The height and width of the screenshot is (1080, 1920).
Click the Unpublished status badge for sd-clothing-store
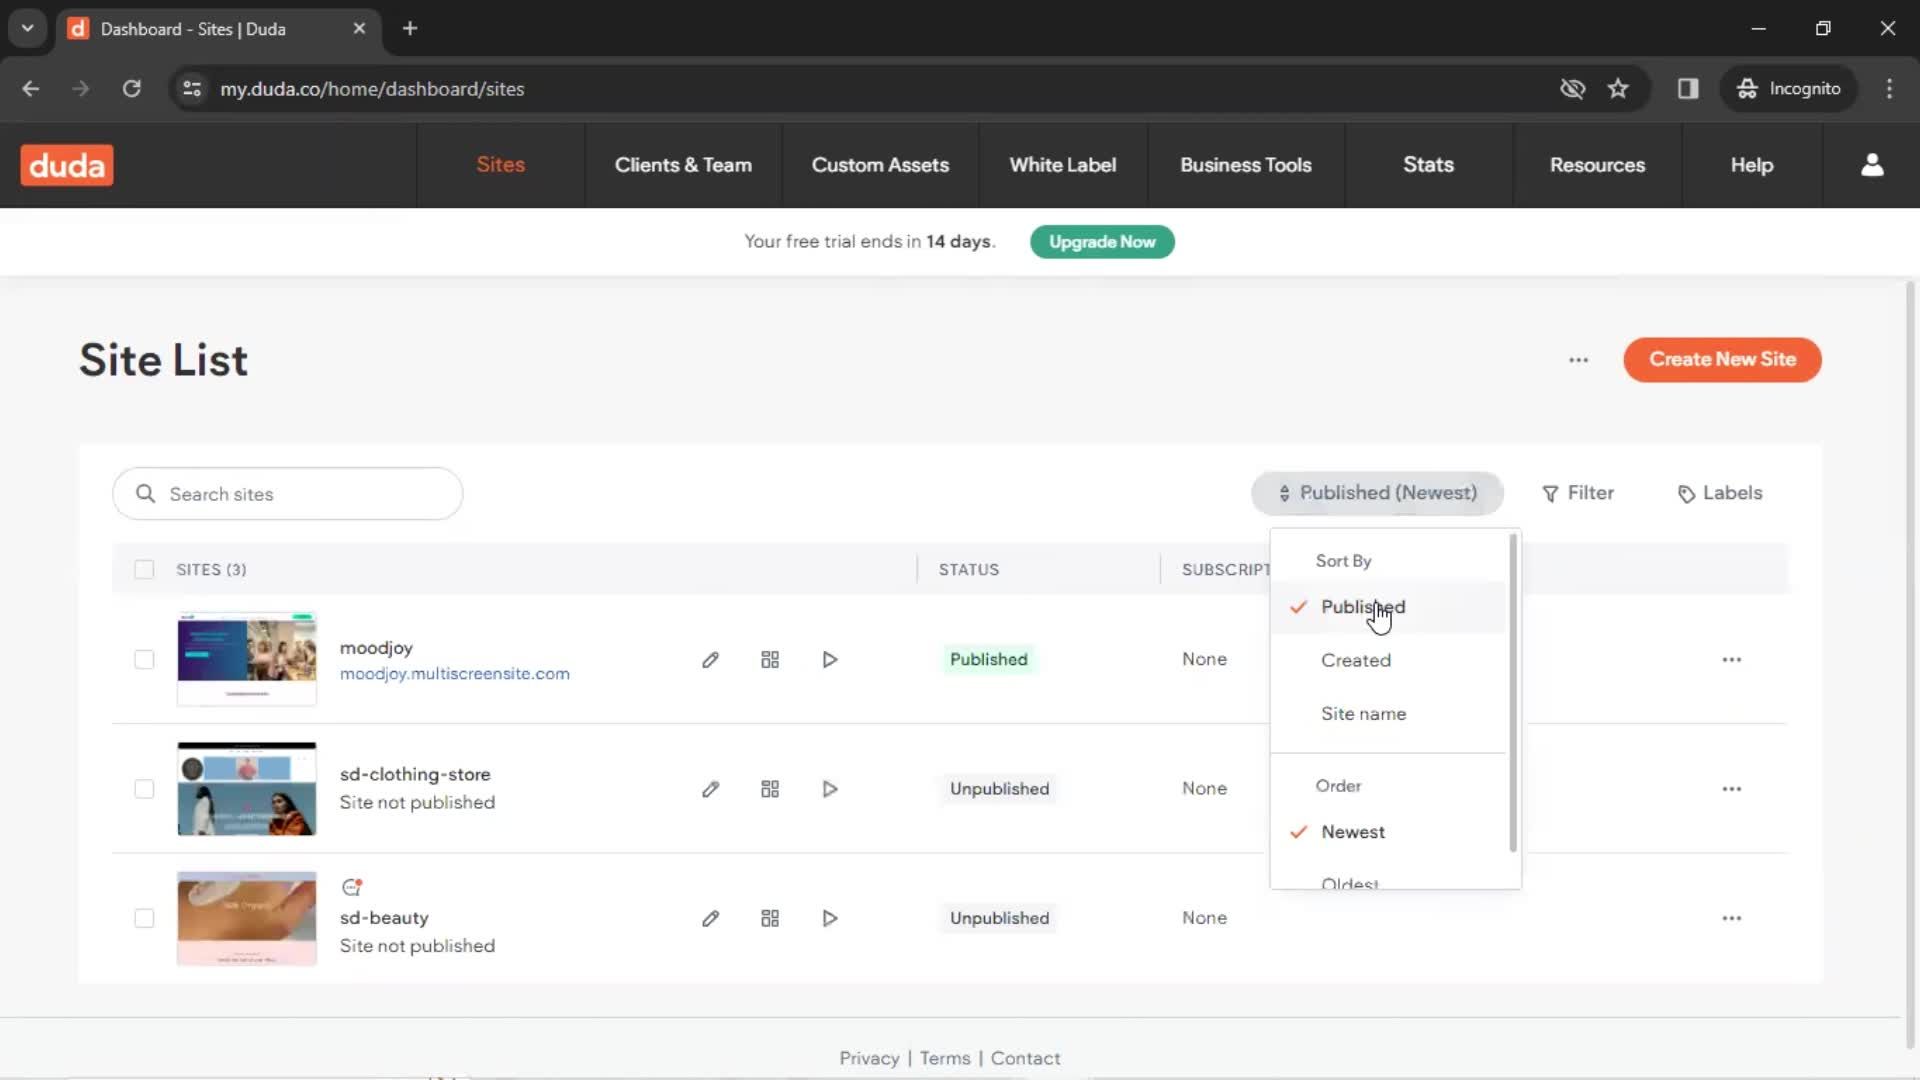click(999, 789)
